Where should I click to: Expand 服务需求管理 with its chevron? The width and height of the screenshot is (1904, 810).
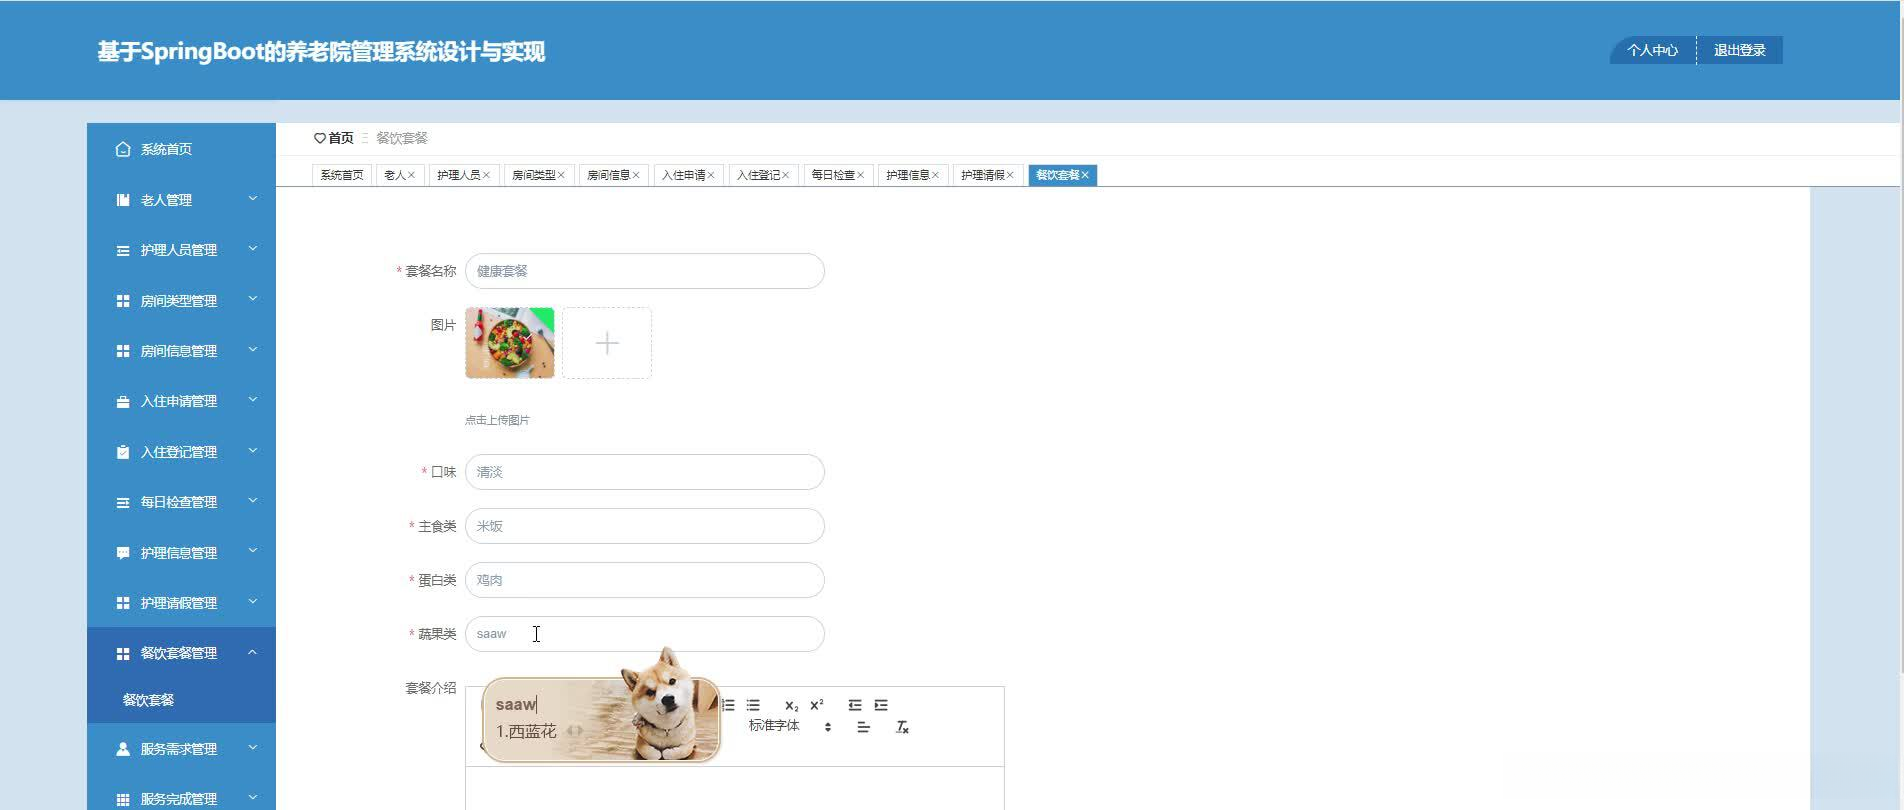coord(253,747)
